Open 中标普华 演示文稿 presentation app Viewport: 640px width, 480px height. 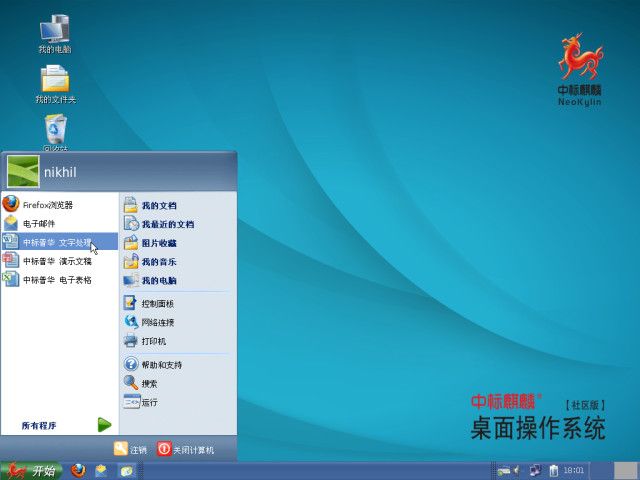pos(56,261)
